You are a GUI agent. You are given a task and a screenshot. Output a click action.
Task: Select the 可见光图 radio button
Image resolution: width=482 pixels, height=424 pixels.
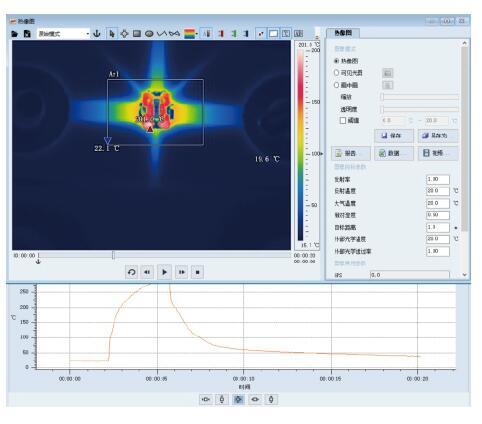pos(336,73)
